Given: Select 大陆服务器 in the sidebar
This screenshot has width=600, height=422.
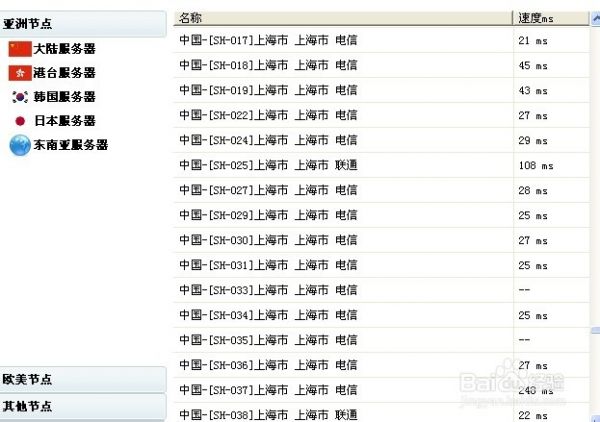Looking at the screenshot, I should [64, 48].
